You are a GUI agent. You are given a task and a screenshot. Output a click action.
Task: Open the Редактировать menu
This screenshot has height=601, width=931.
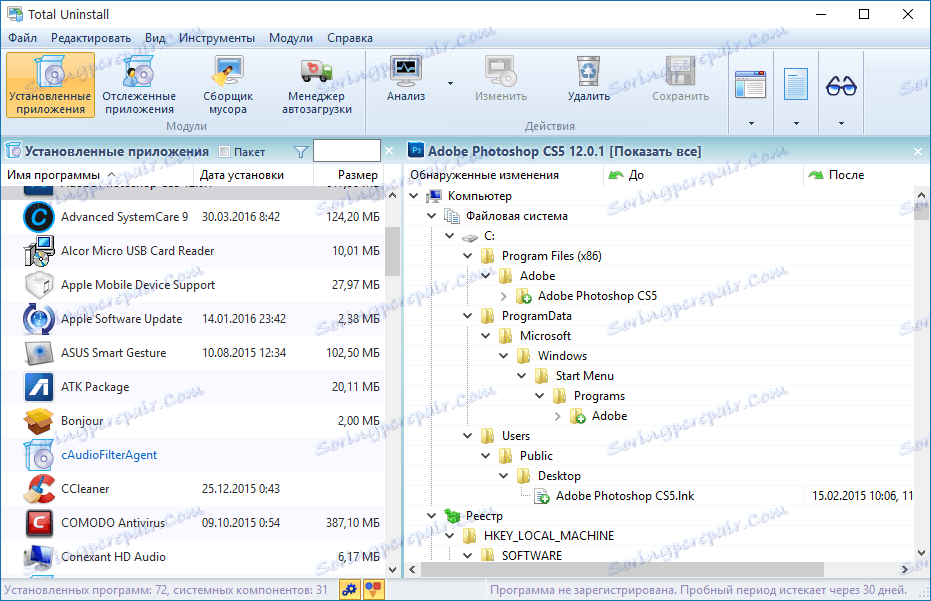tap(91, 38)
